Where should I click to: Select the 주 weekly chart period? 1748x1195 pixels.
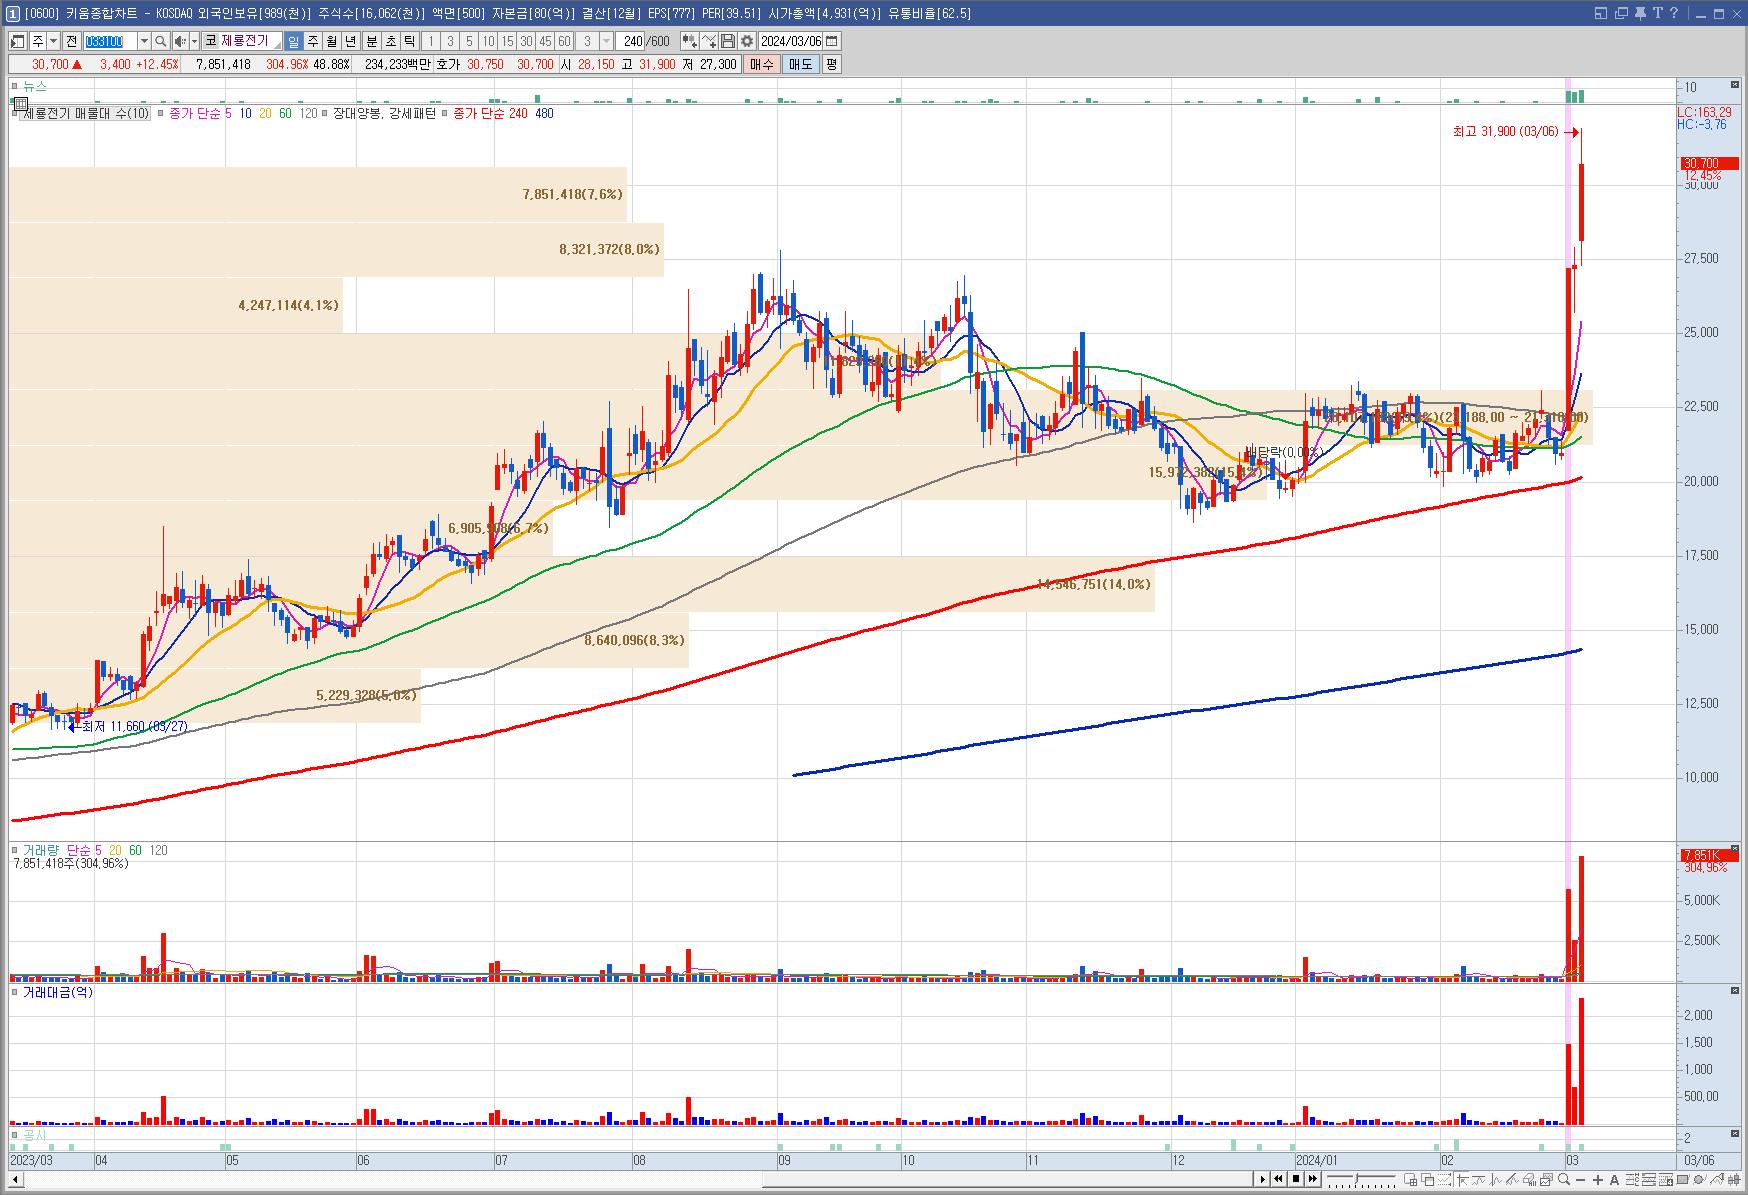[313, 41]
